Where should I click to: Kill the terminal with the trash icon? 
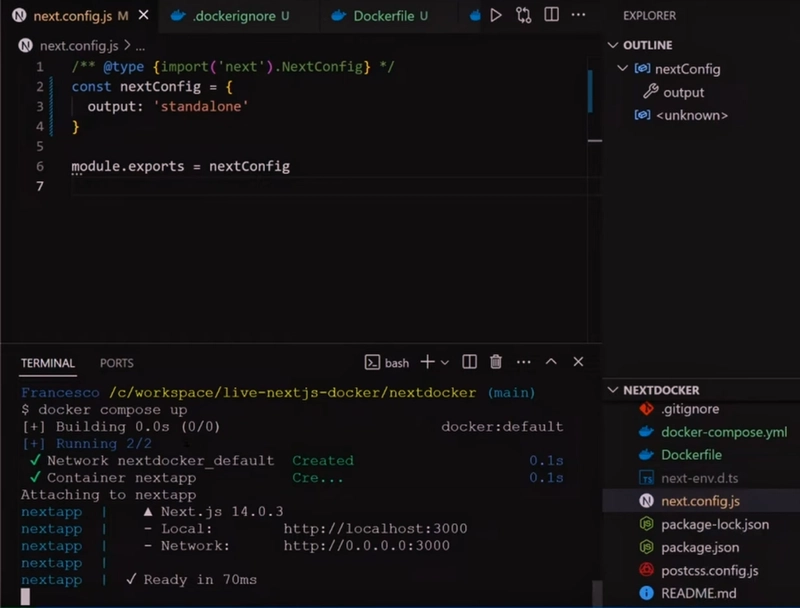(x=496, y=362)
